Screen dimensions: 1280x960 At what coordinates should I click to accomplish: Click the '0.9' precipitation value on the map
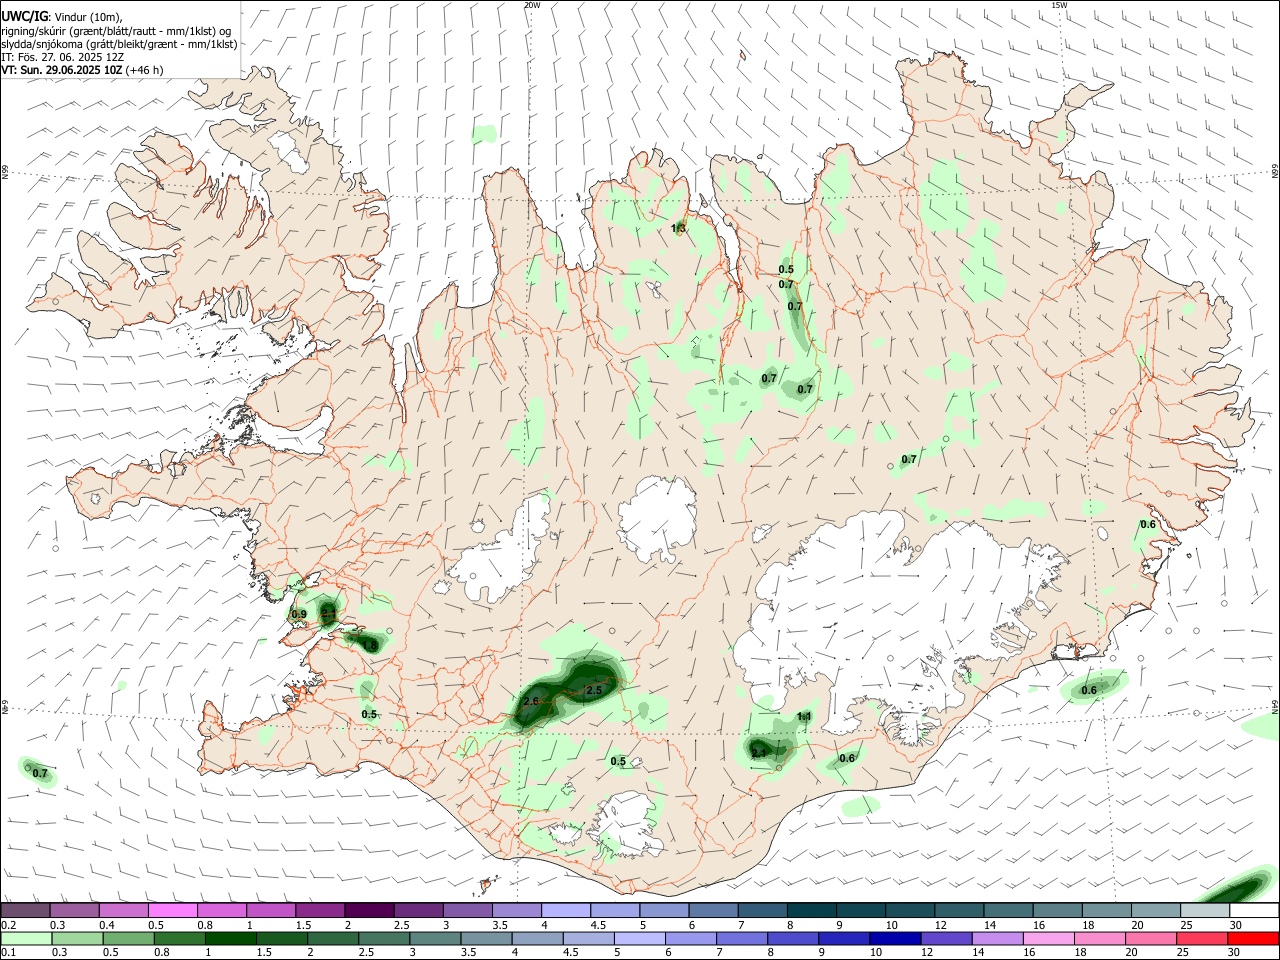point(299,614)
